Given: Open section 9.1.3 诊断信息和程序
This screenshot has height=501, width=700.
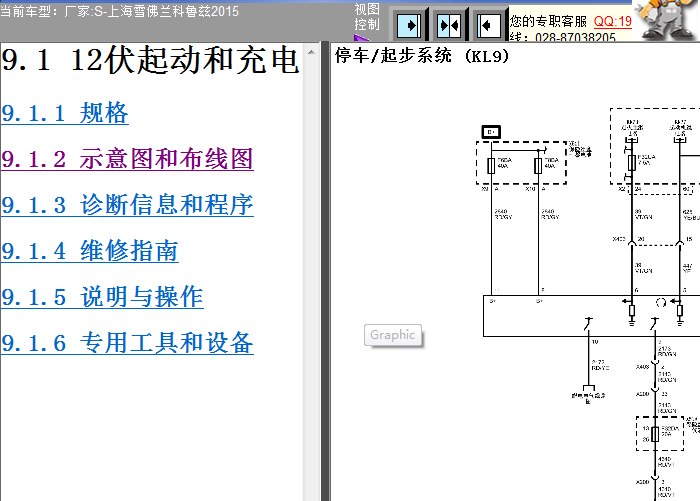Looking at the screenshot, I should [127, 205].
